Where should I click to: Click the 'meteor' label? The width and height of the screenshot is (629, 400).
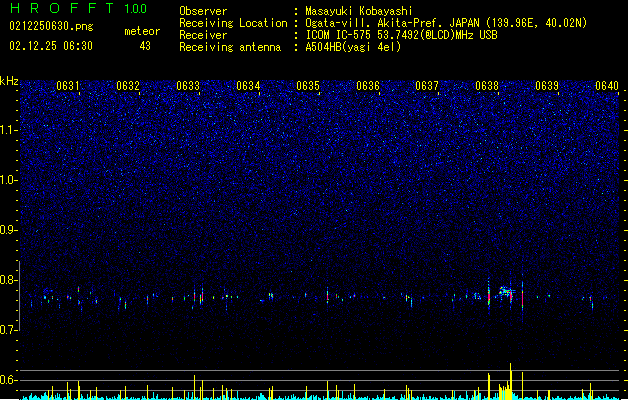click(142, 31)
